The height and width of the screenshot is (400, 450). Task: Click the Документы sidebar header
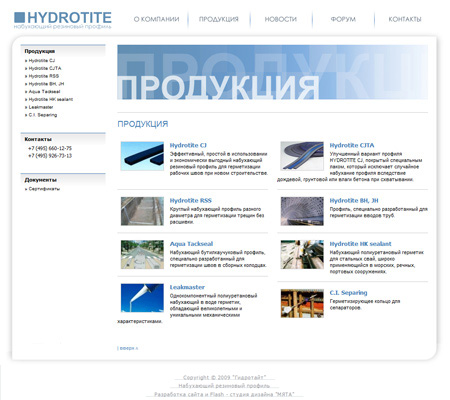(40, 180)
